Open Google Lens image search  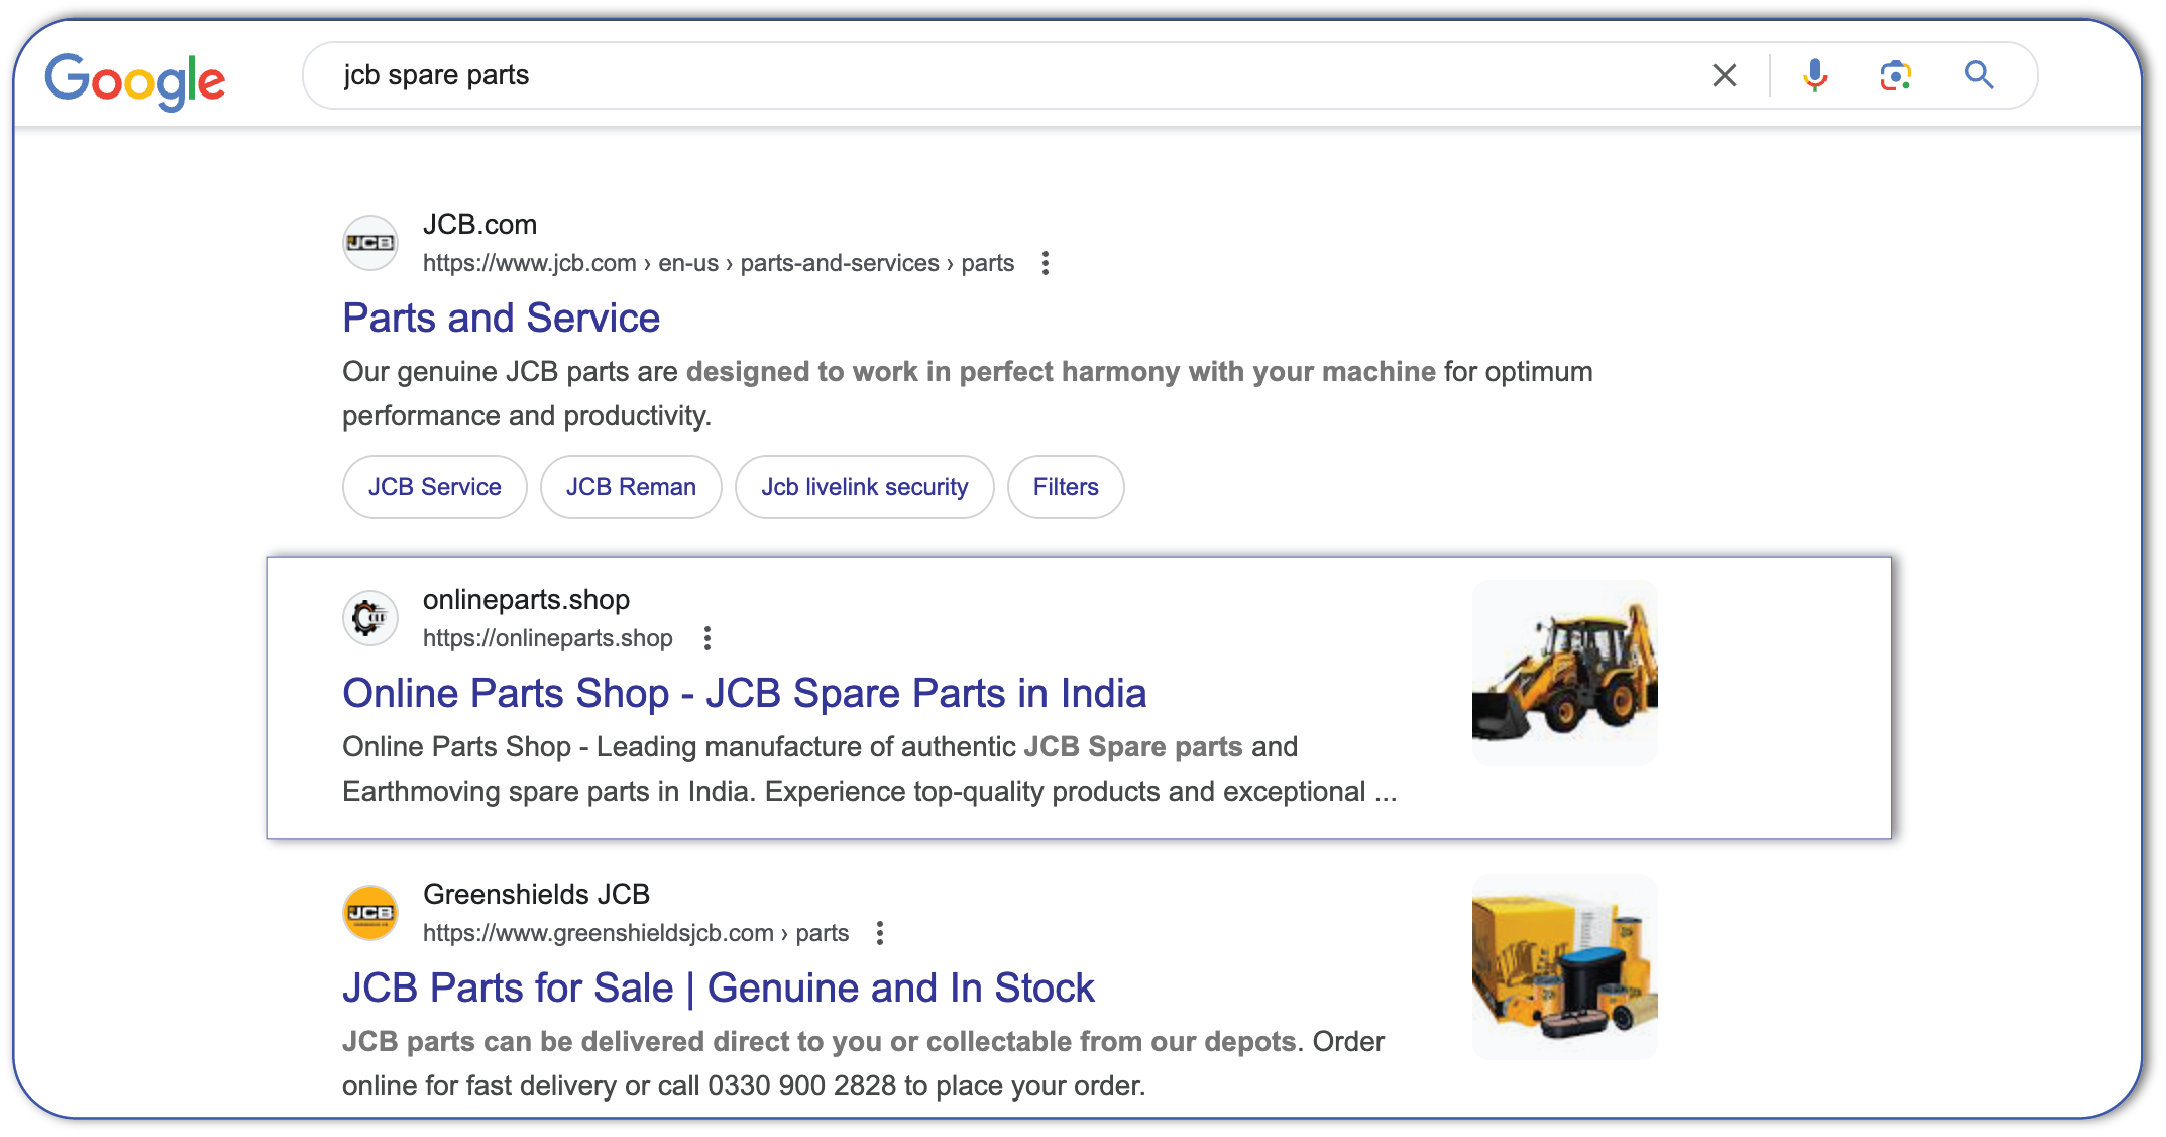pos(1895,75)
